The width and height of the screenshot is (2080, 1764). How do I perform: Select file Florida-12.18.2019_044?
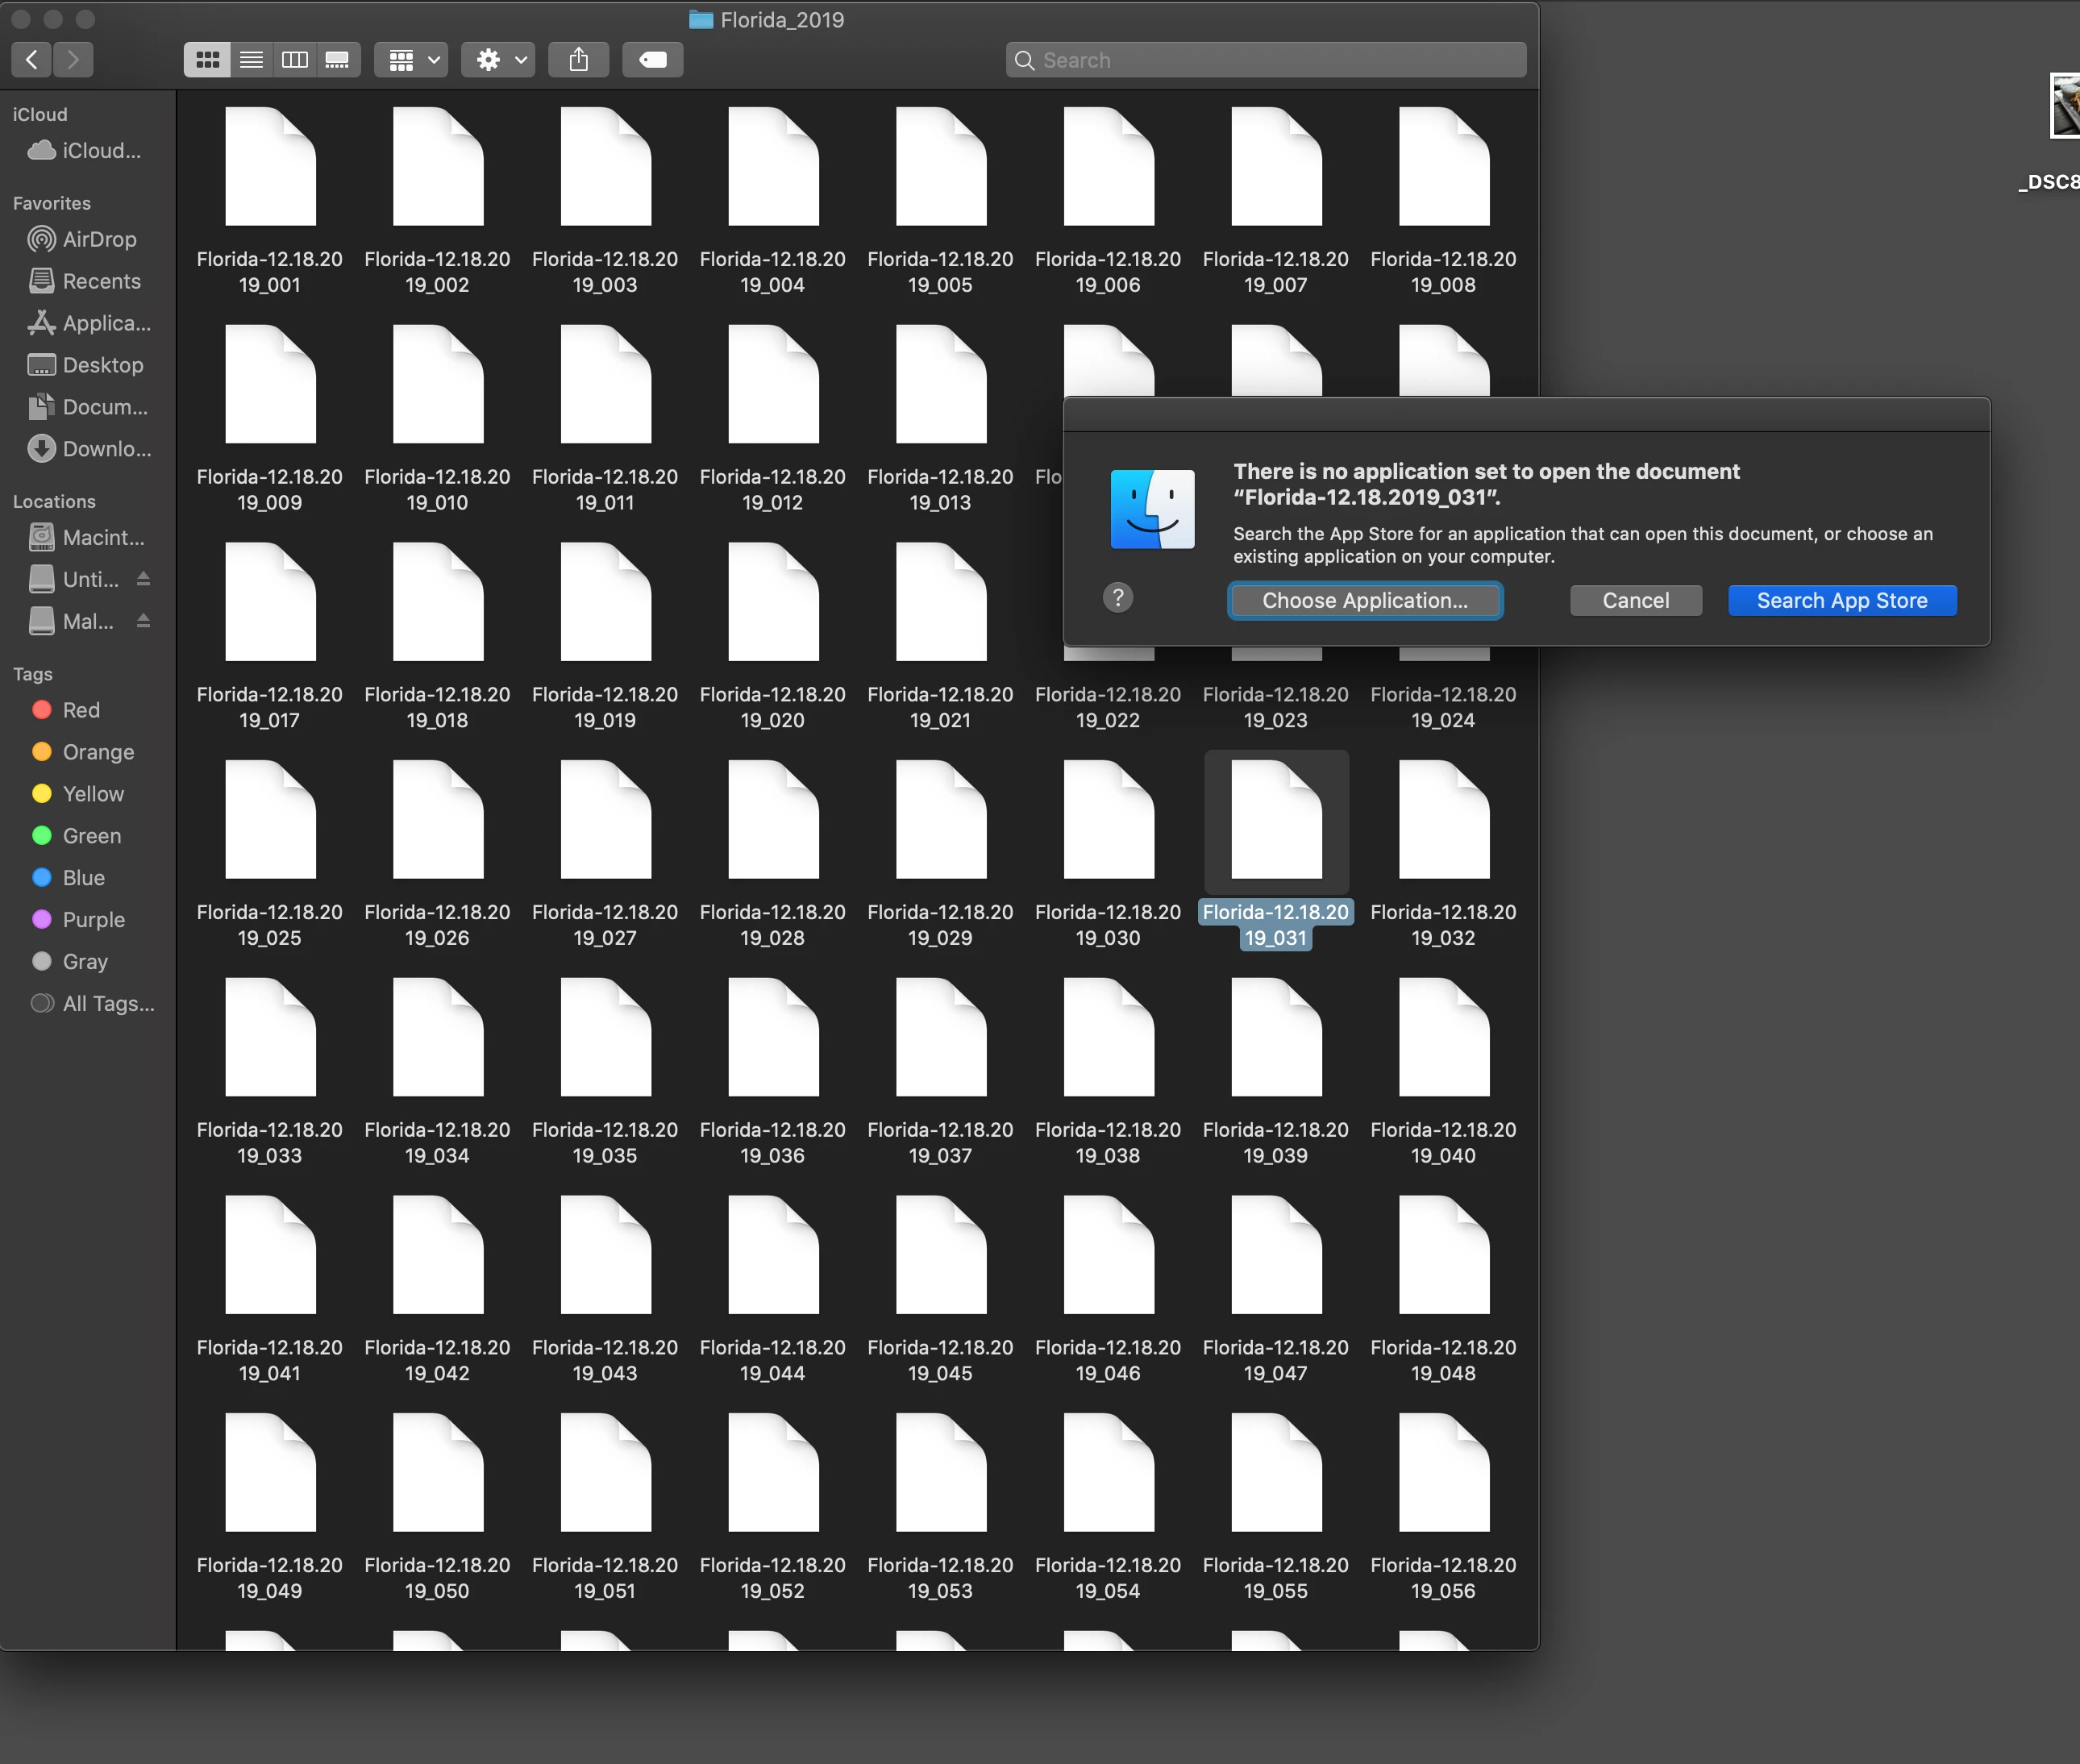coord(773,1255)
